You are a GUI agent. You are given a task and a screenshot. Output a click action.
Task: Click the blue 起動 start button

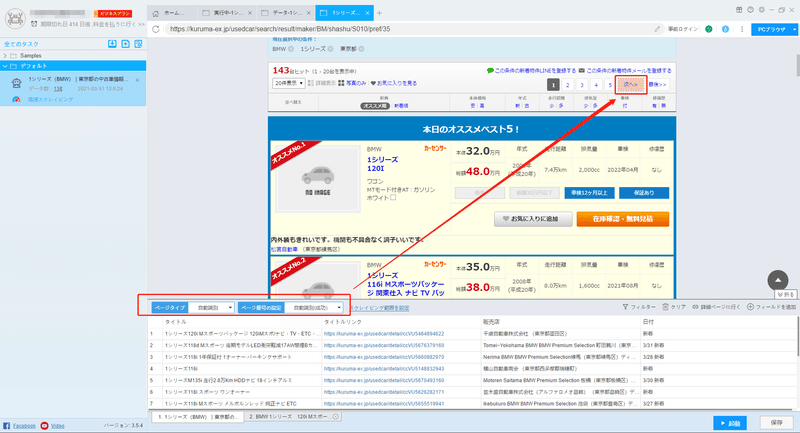pos(730,423)
